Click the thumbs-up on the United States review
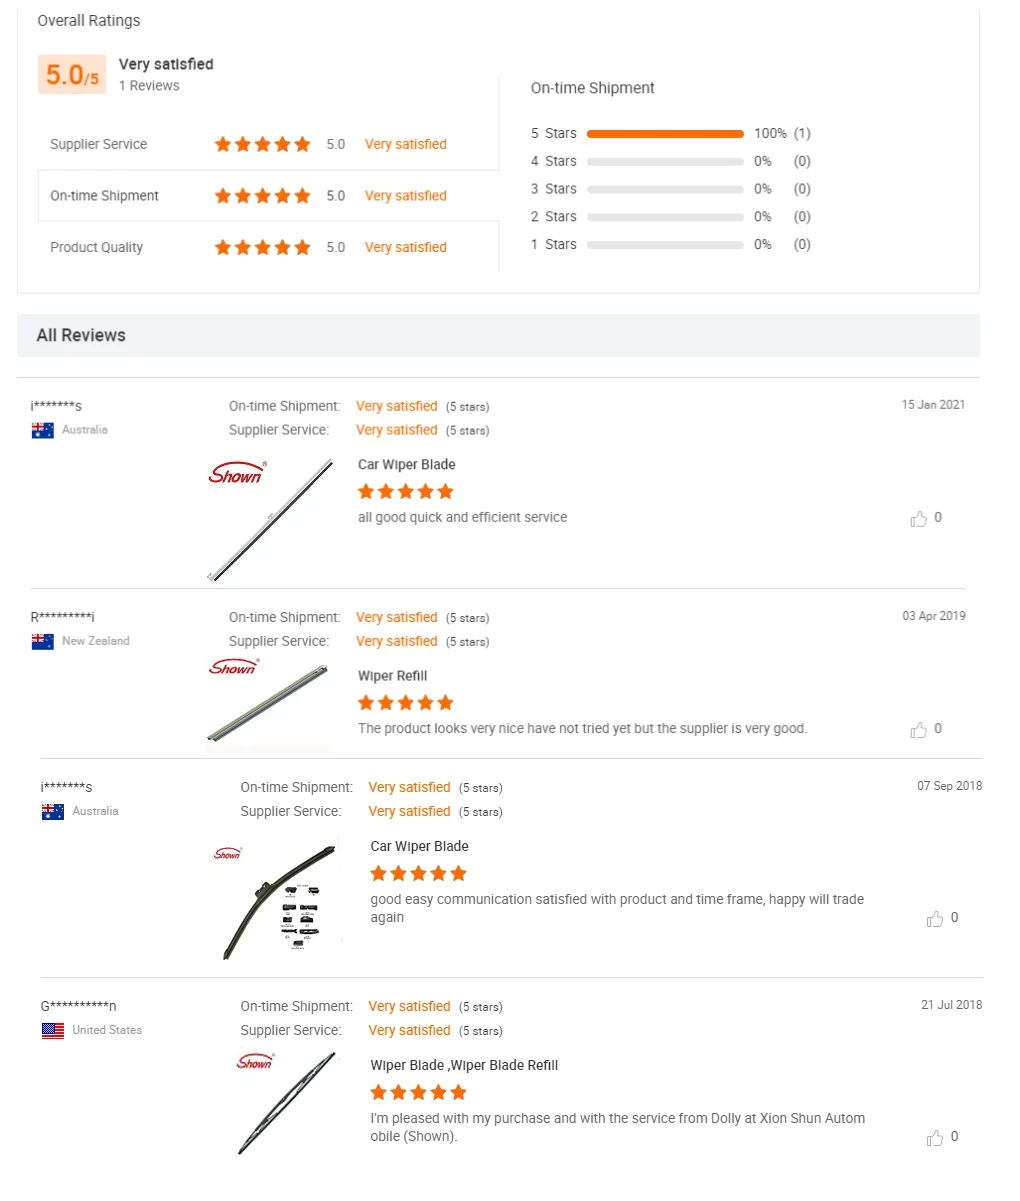The image size is (1020, 1201). tap(935, 1137)
